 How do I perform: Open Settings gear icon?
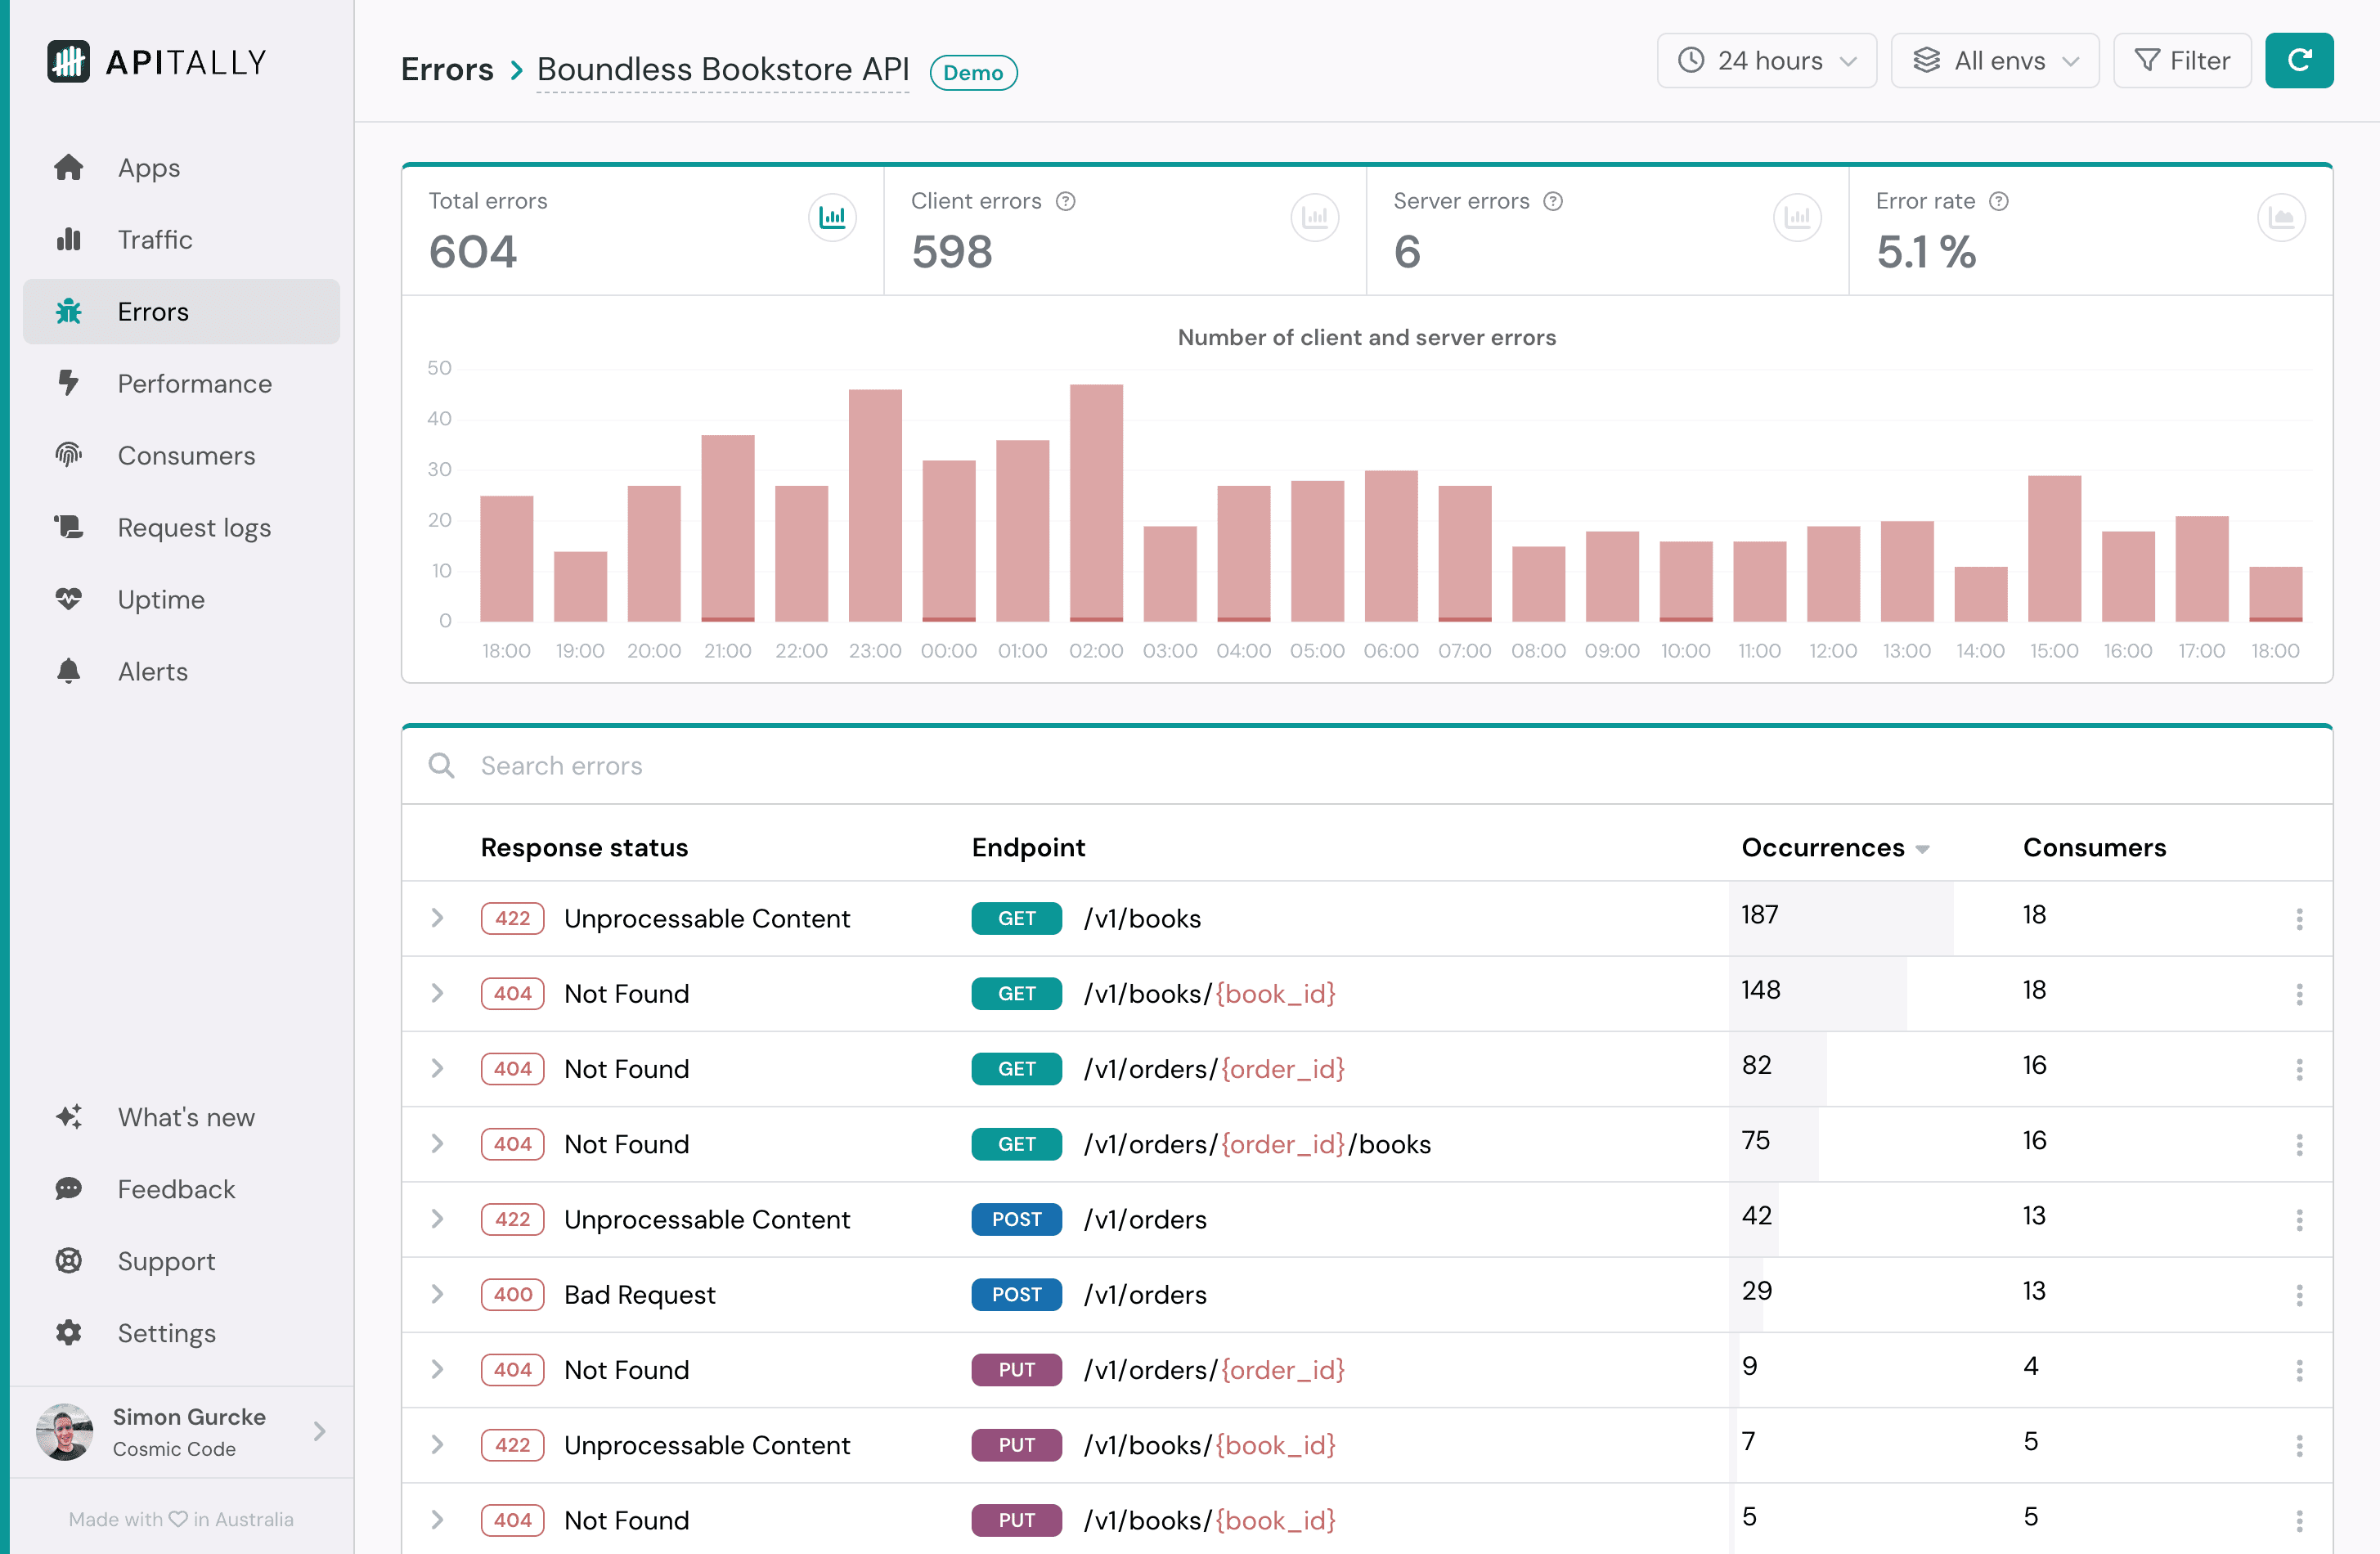[x=68, y=1333]
